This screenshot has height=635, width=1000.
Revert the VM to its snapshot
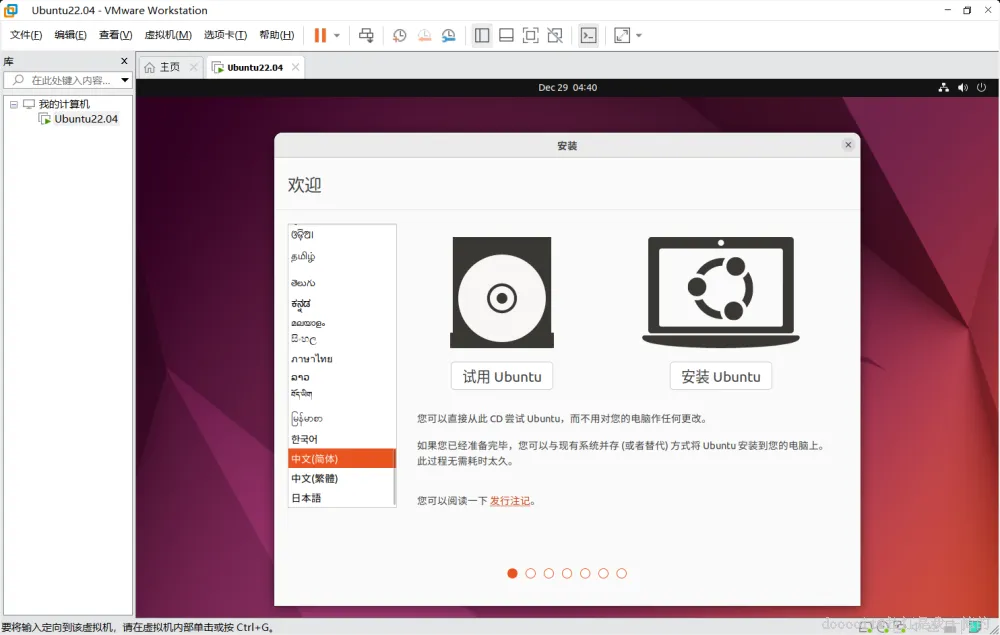pos(424,35)
